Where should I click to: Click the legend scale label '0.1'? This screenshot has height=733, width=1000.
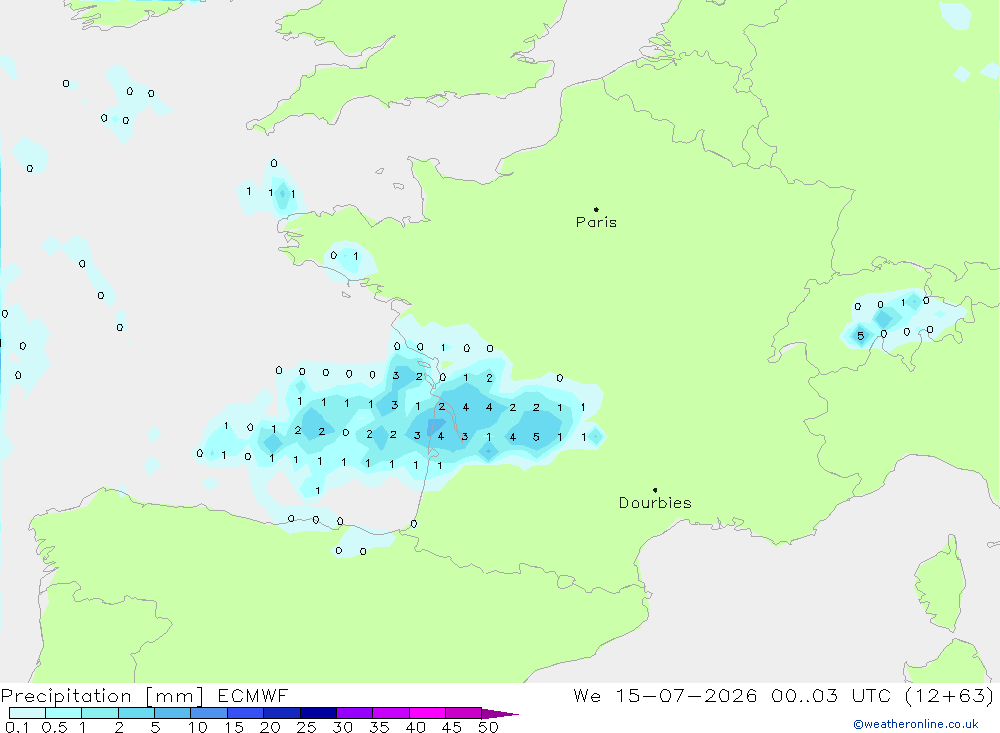tap(17, 727)
